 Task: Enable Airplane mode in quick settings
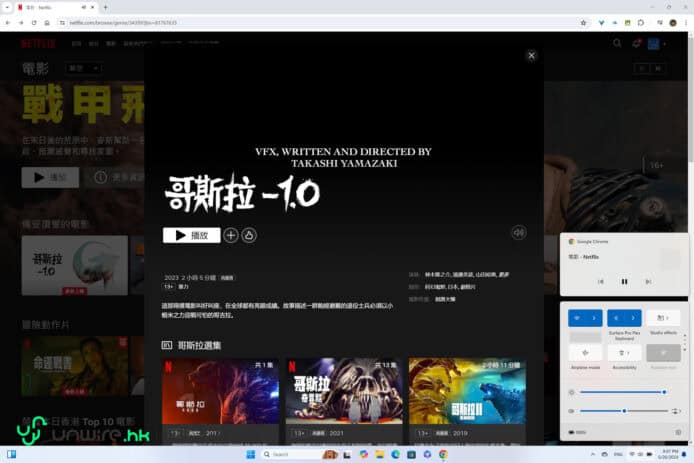[585, 352]
